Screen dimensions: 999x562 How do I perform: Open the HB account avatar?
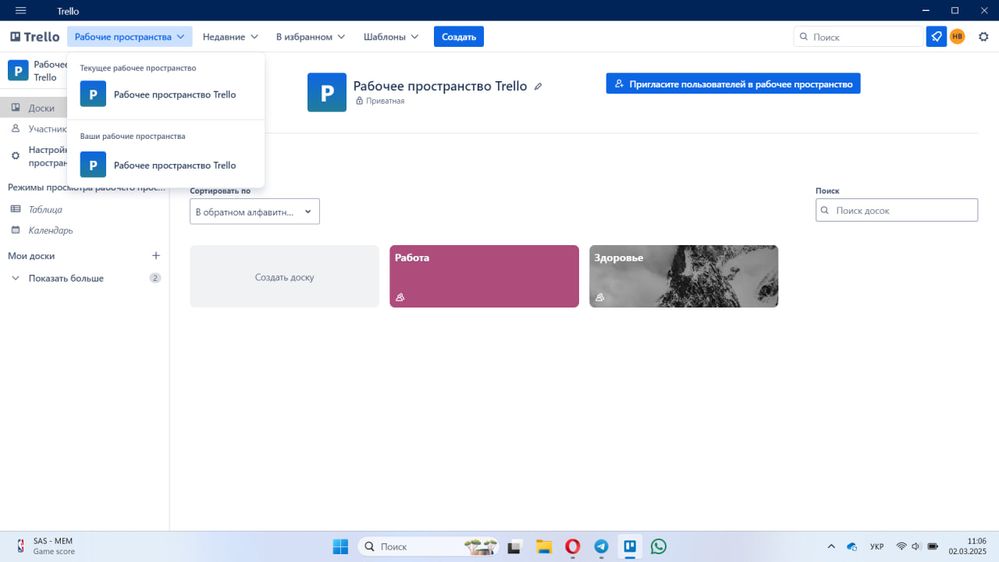pos(957,37)
